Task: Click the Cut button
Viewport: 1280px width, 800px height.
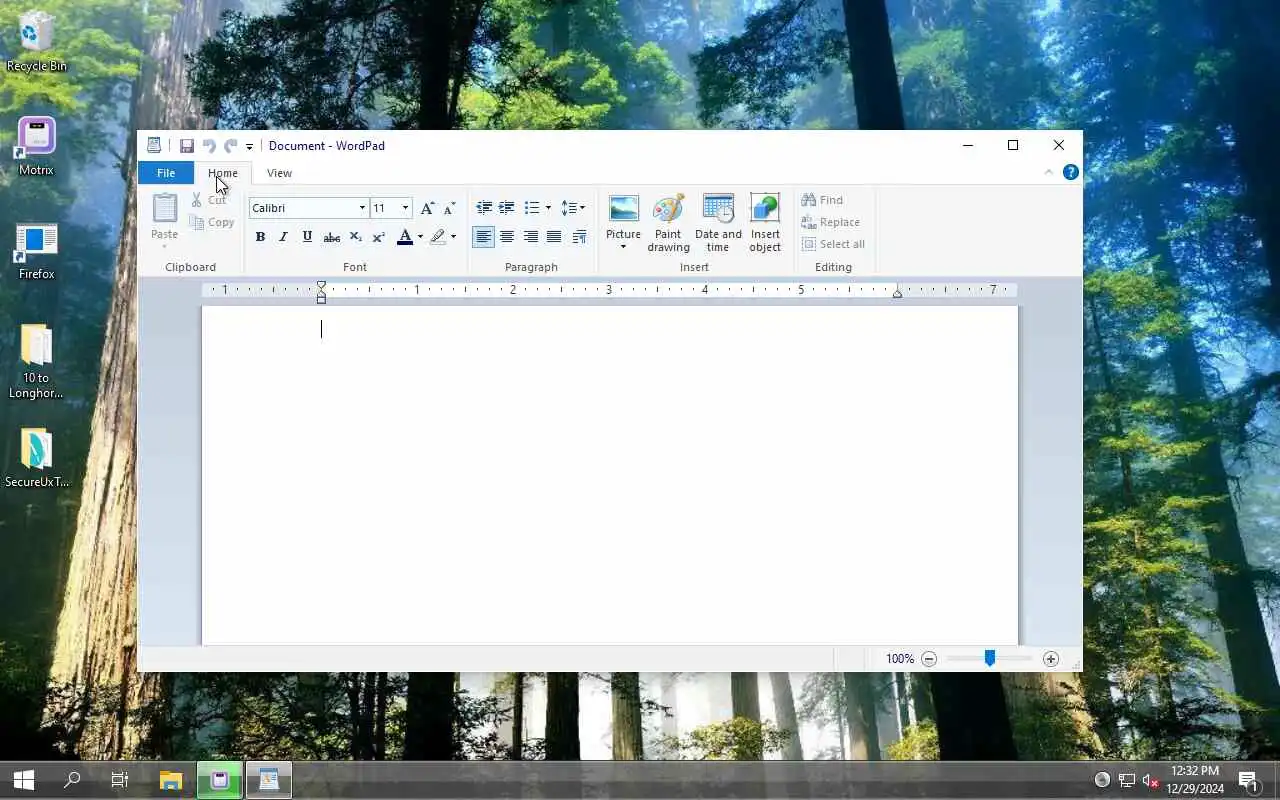Action: coord(209,200)
